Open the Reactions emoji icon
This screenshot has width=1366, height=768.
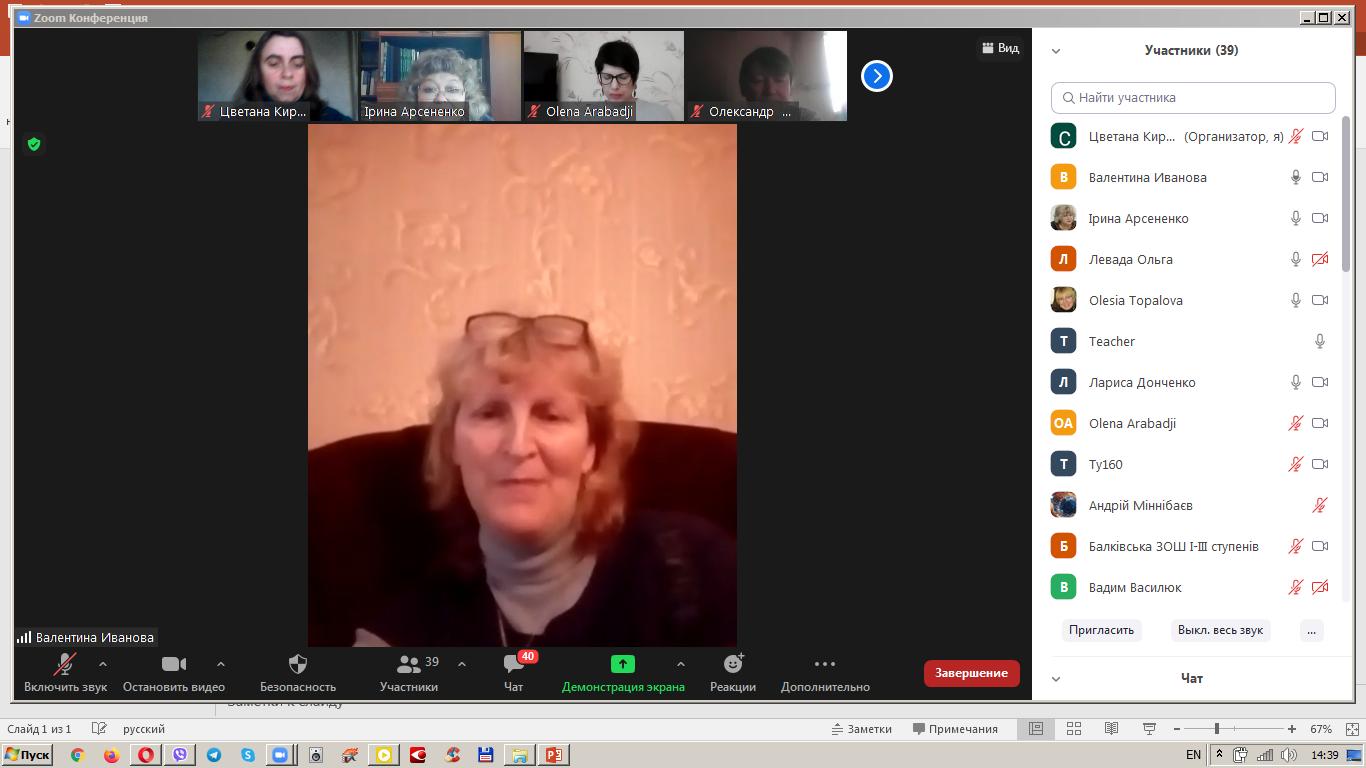[x=733, y=665]
